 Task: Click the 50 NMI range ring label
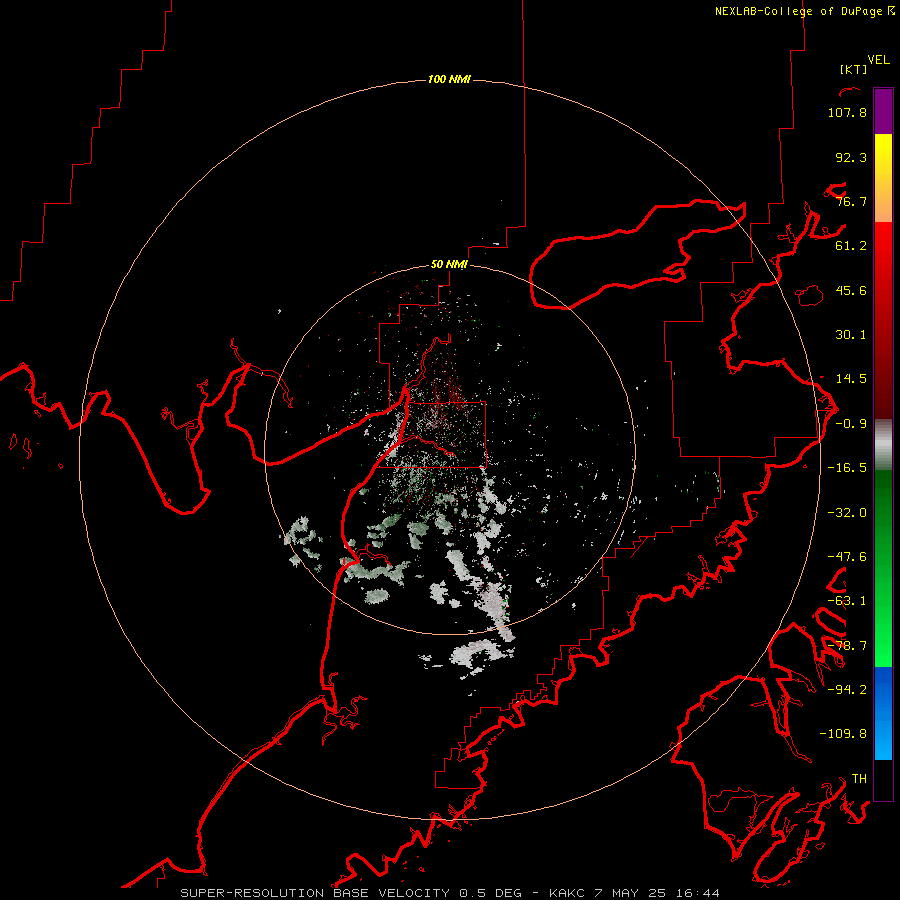tap(449, 264)
